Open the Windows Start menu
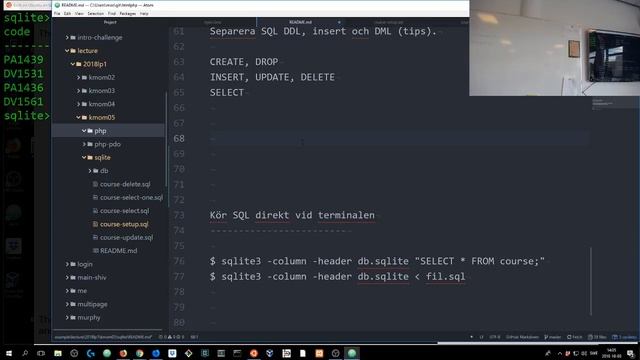 pyautogui.click(x=9, y=353)
